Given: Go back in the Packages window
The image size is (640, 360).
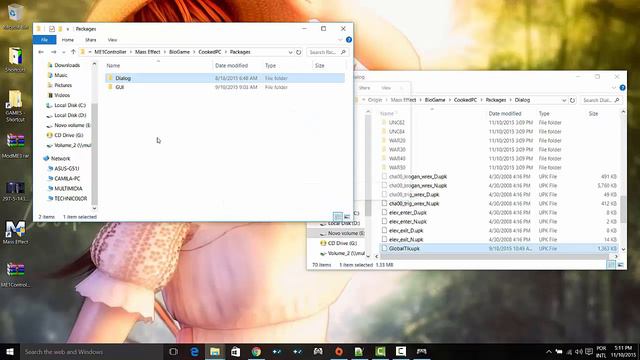Looking at the screenshot, I should pos(41,52).
